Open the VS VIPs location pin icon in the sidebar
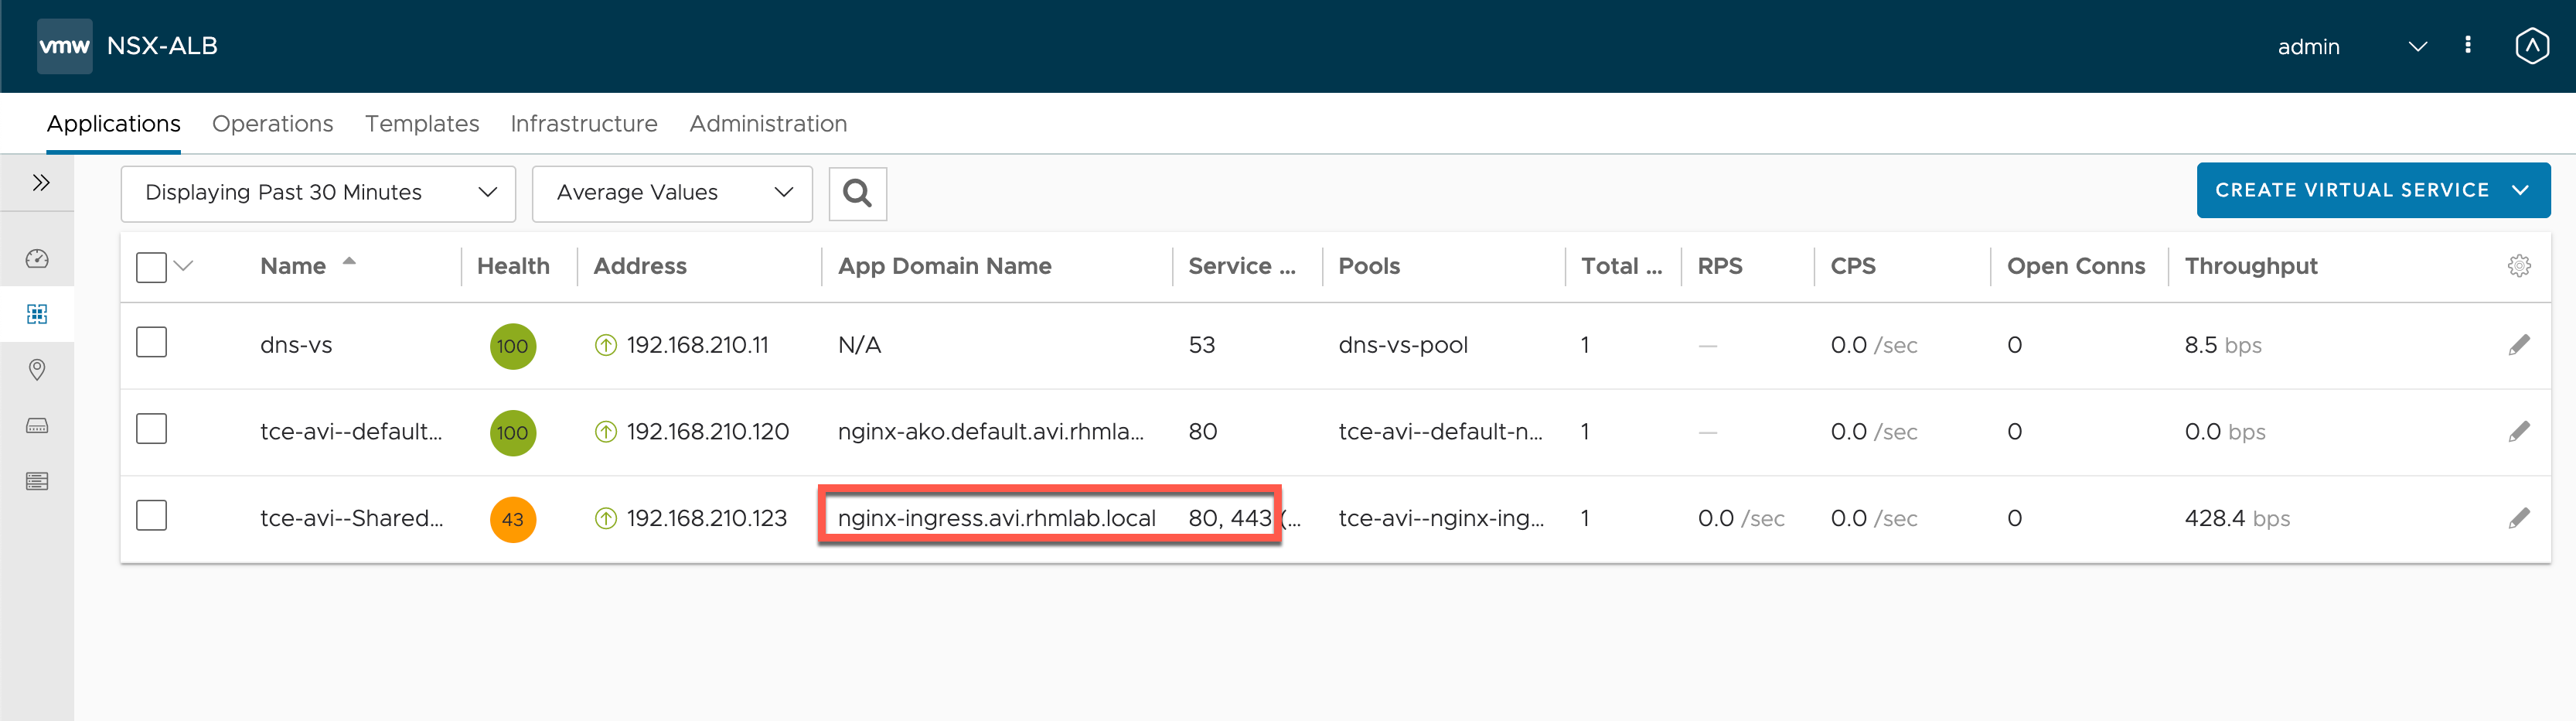Screen dimensions: 2576x721 click(37, 370)
